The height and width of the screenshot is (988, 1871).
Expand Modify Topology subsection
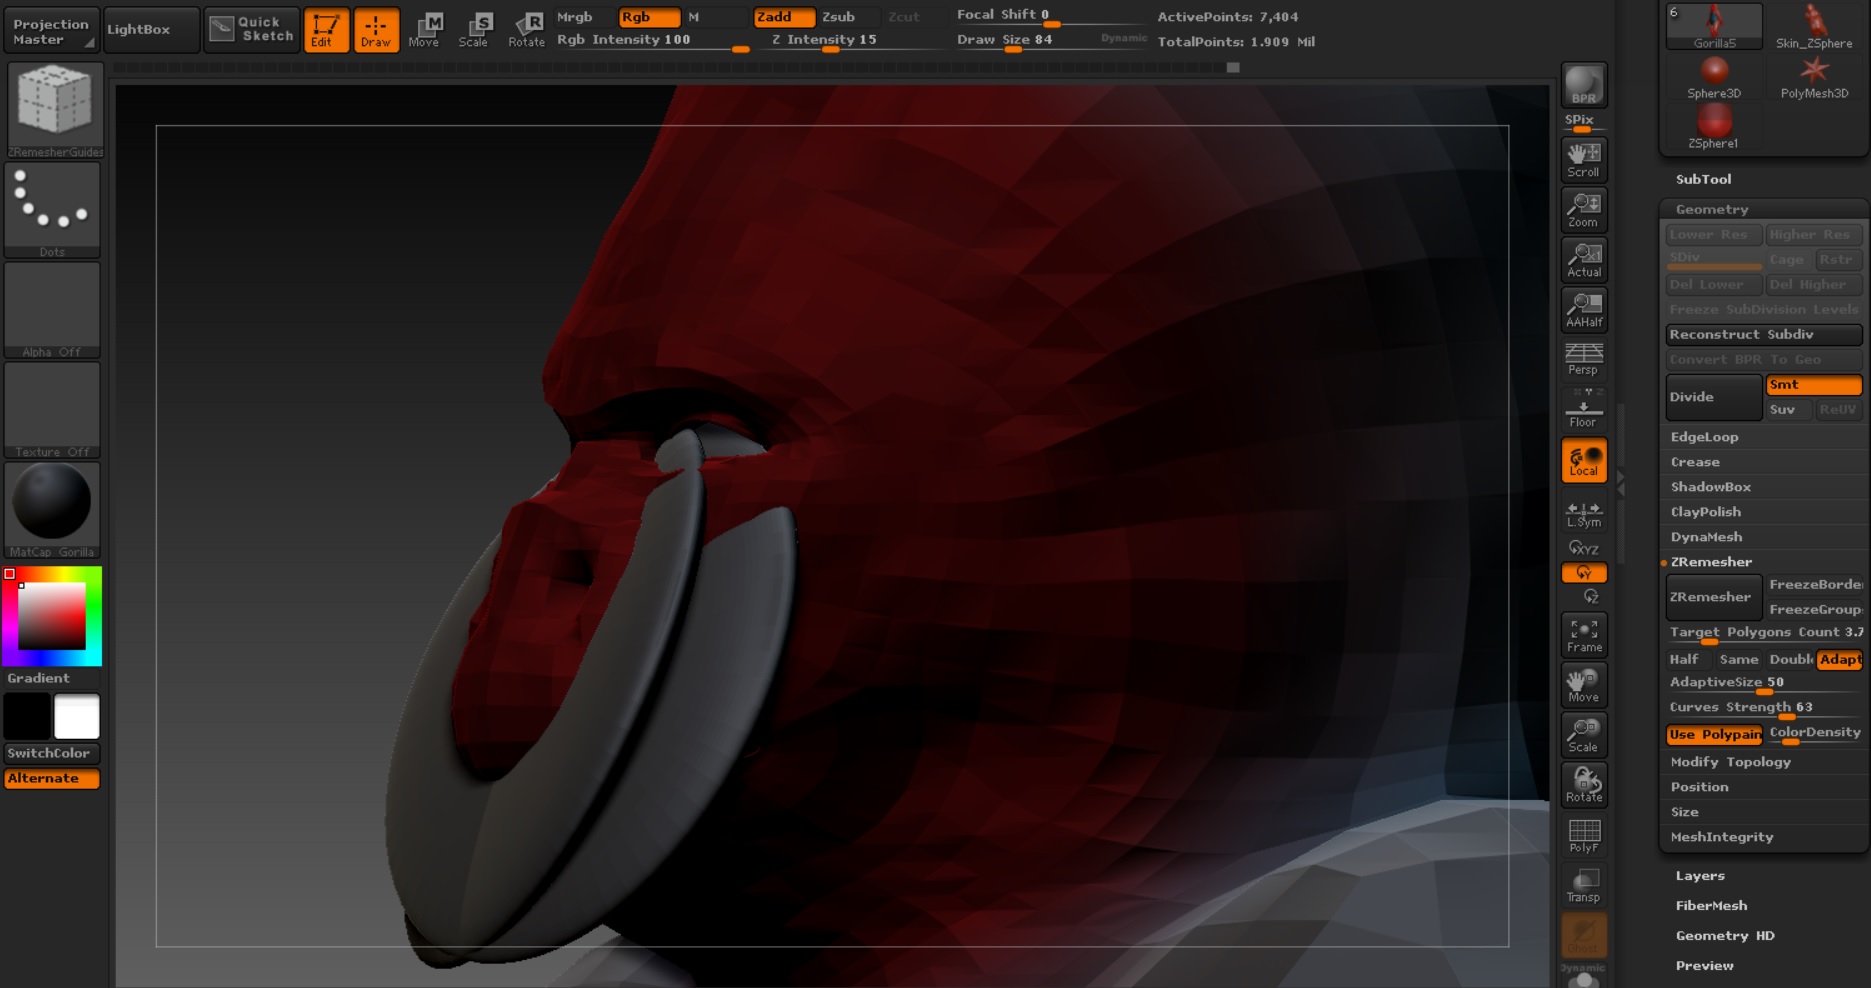click(1730, 762)
